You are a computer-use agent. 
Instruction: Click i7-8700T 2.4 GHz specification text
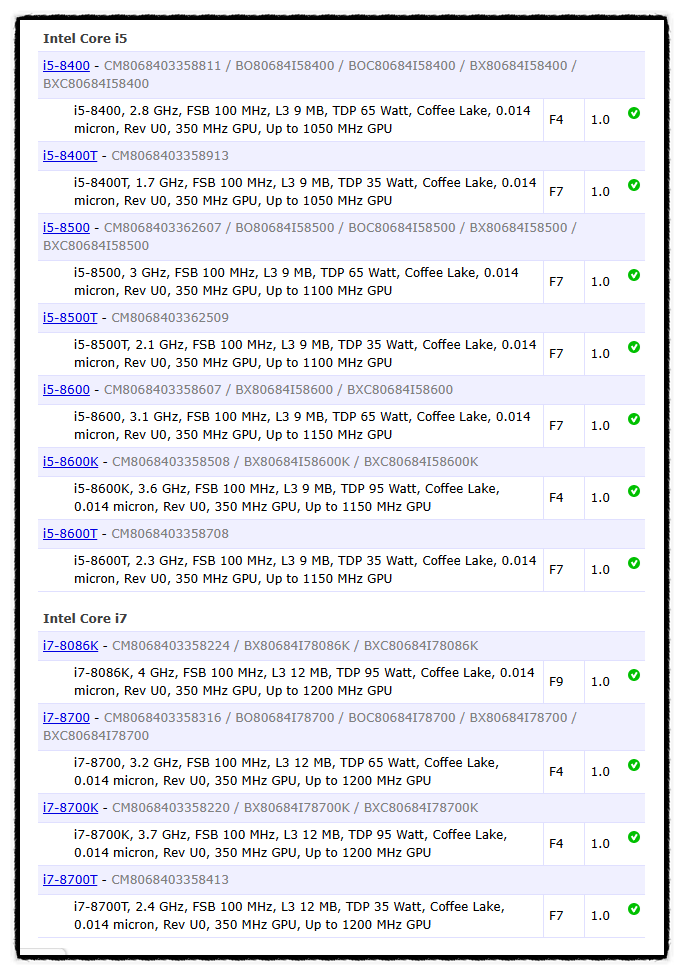coord(289,916)
